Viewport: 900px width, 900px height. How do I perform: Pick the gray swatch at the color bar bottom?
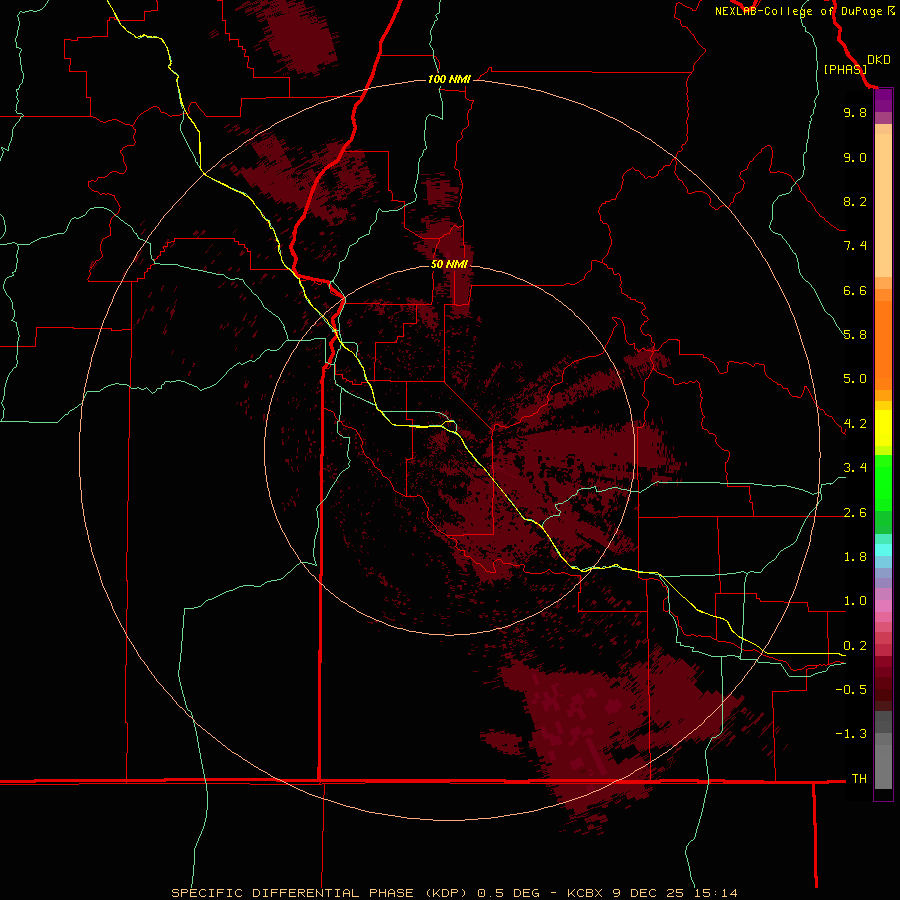point(883,766)
